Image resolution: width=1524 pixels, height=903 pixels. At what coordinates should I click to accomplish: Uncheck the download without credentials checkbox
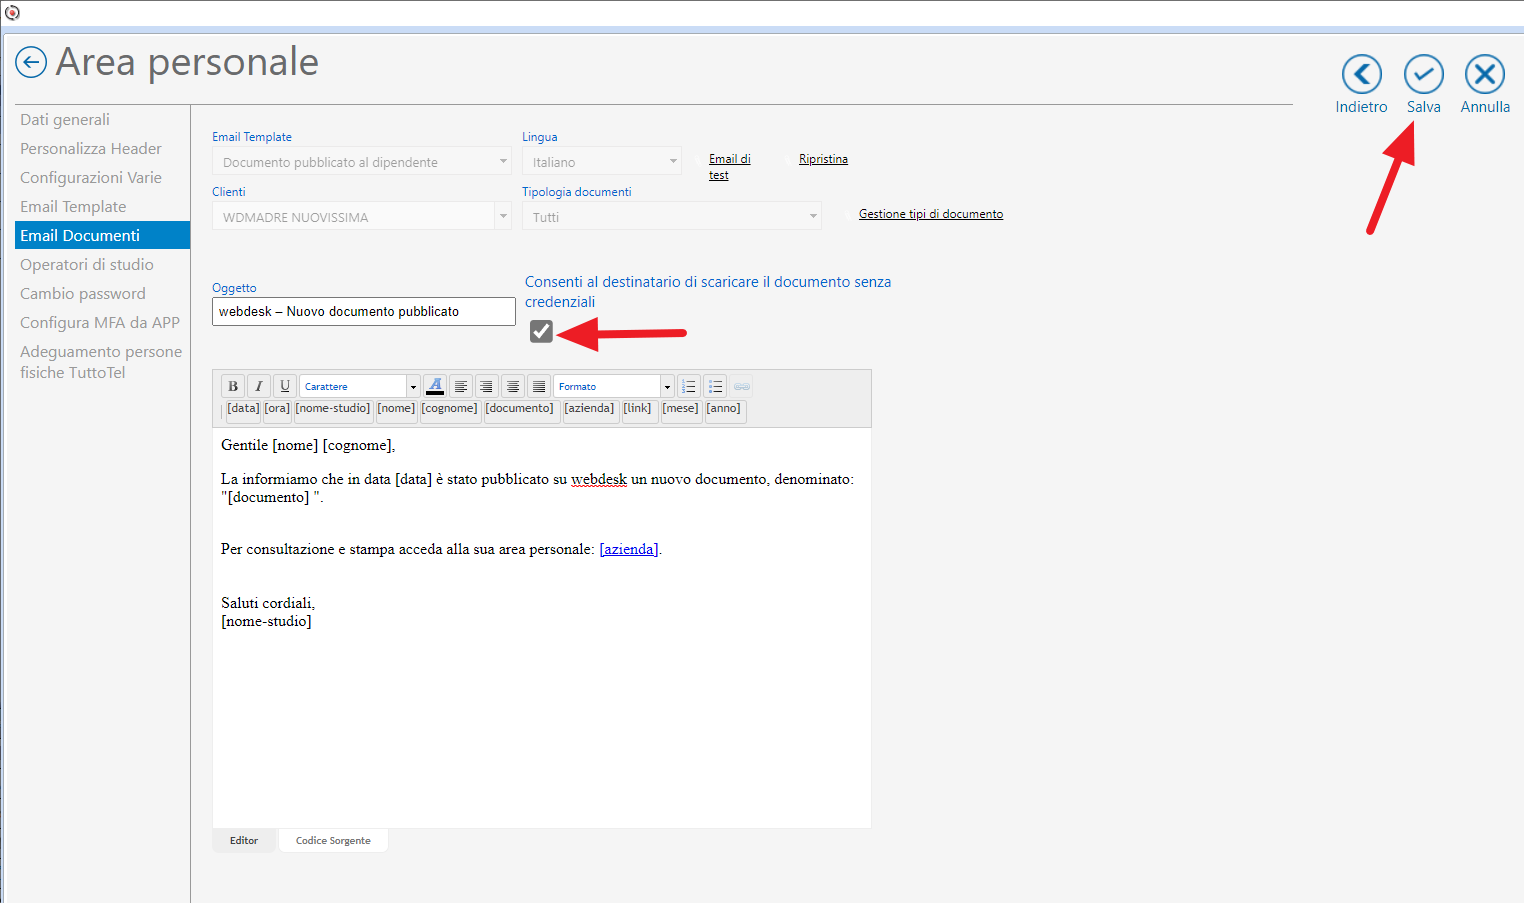pyautogui.click(x=541, y=331)
